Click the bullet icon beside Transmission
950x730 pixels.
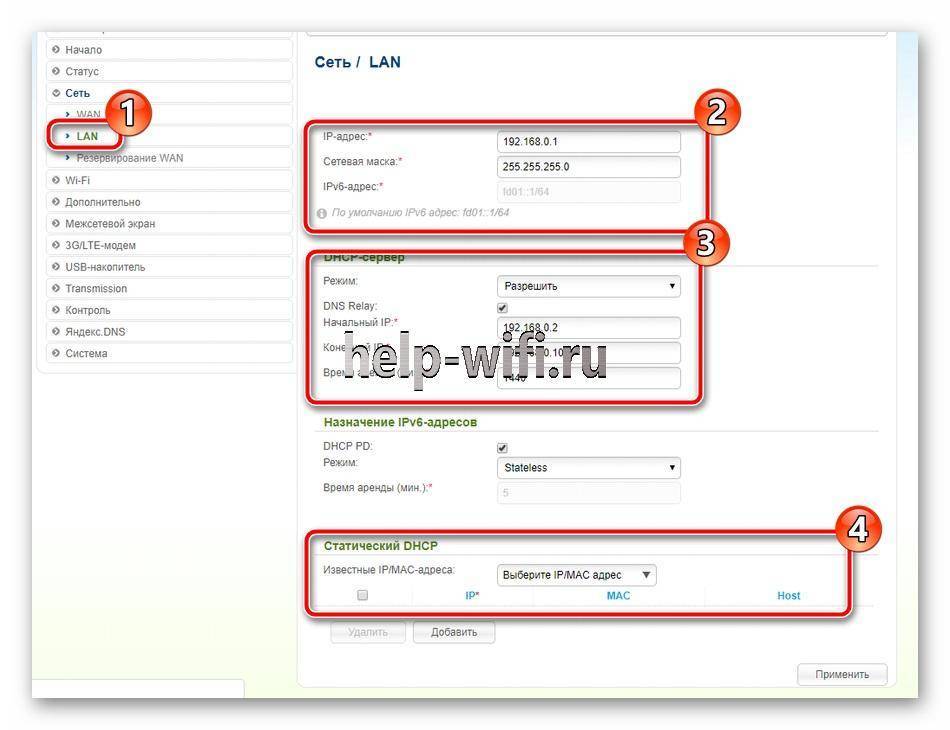(x=56, y=288)
